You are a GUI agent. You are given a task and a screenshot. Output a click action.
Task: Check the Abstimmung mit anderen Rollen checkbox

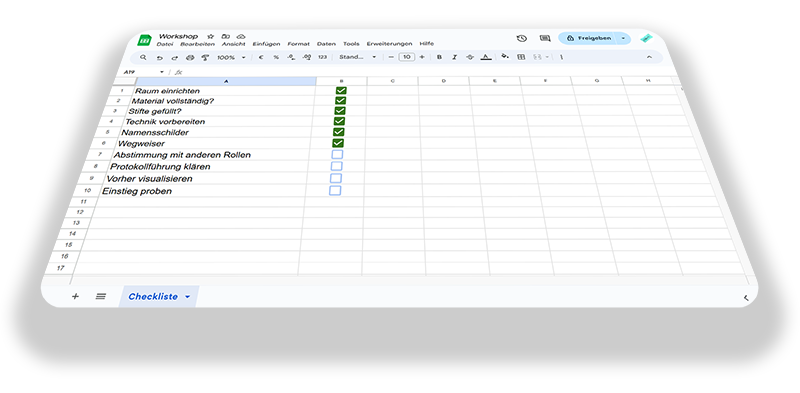pyautogui.click(x=337, y=154)
